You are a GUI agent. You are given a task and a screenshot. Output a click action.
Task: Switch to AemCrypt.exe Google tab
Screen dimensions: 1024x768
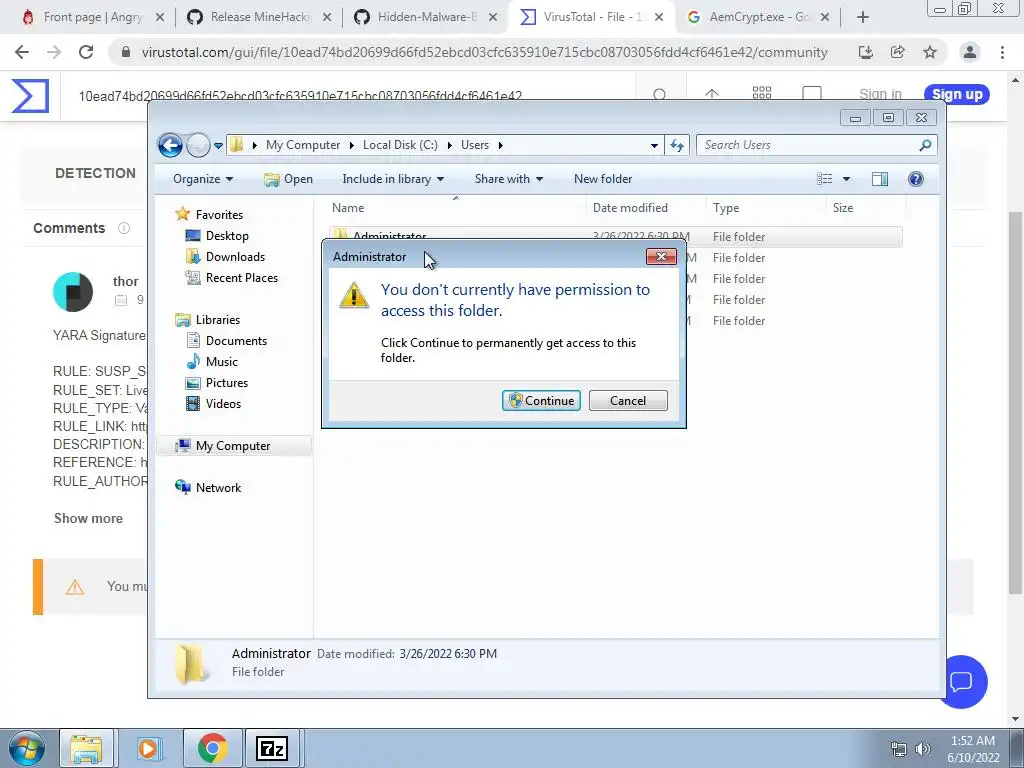pyautogui.click(x=760, y=17)
